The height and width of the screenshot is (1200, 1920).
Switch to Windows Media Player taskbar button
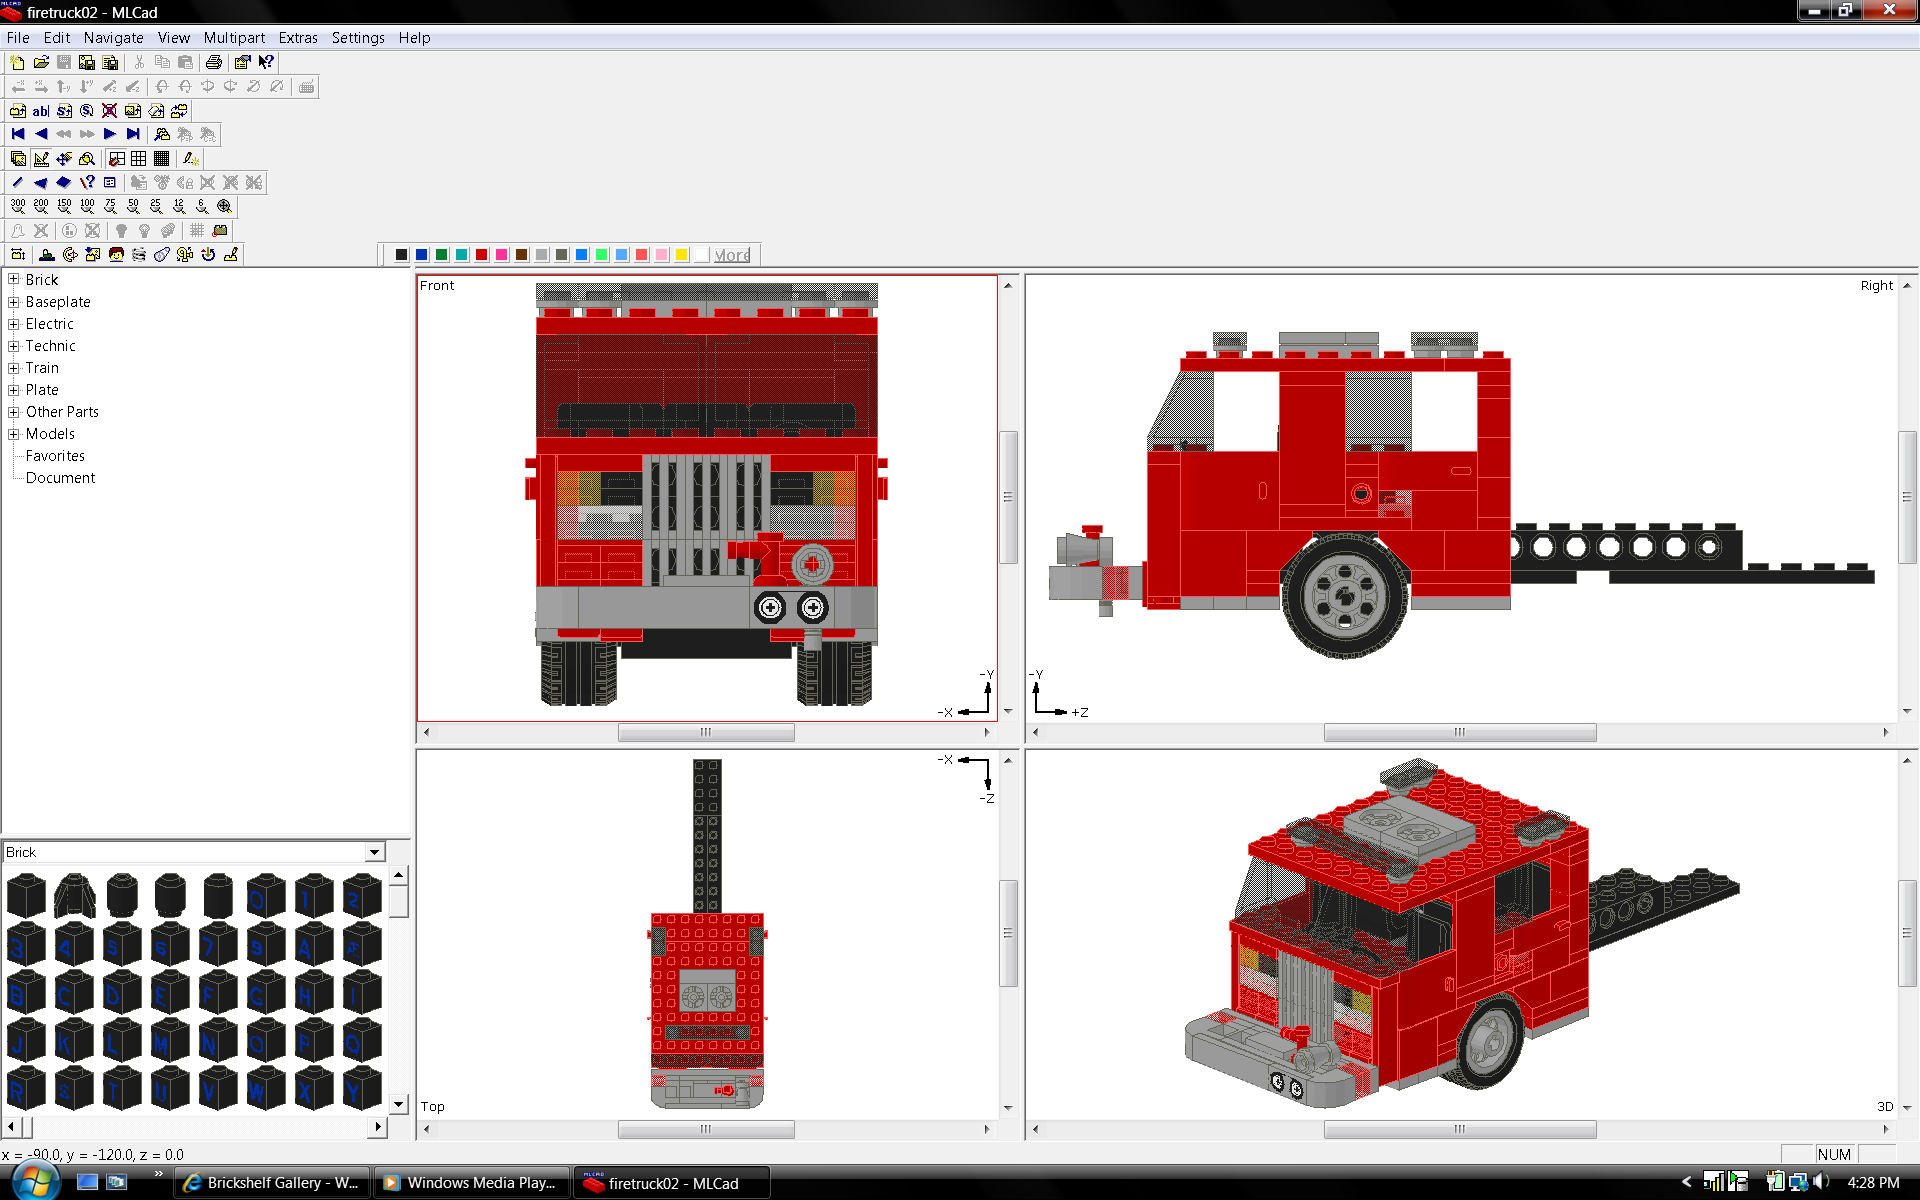(472, 1183)
